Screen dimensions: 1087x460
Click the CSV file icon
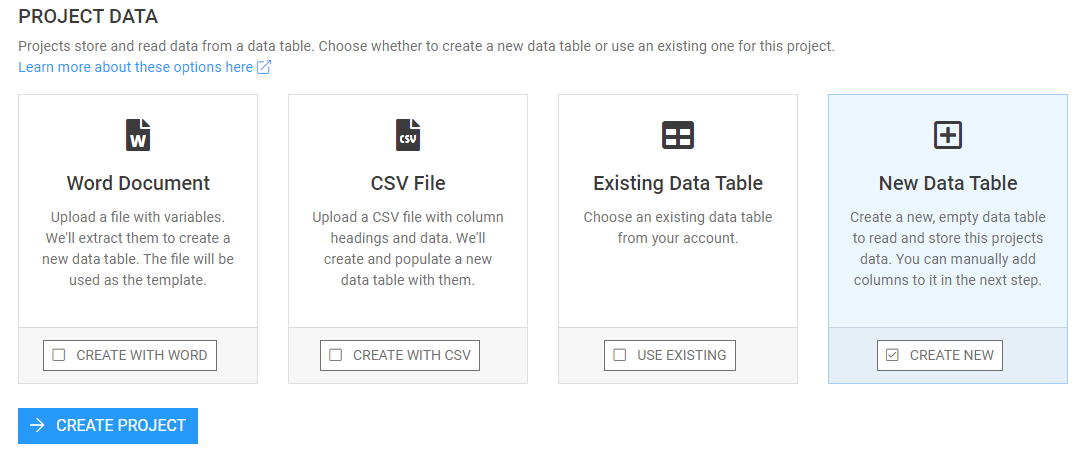(x=408, y=135)
